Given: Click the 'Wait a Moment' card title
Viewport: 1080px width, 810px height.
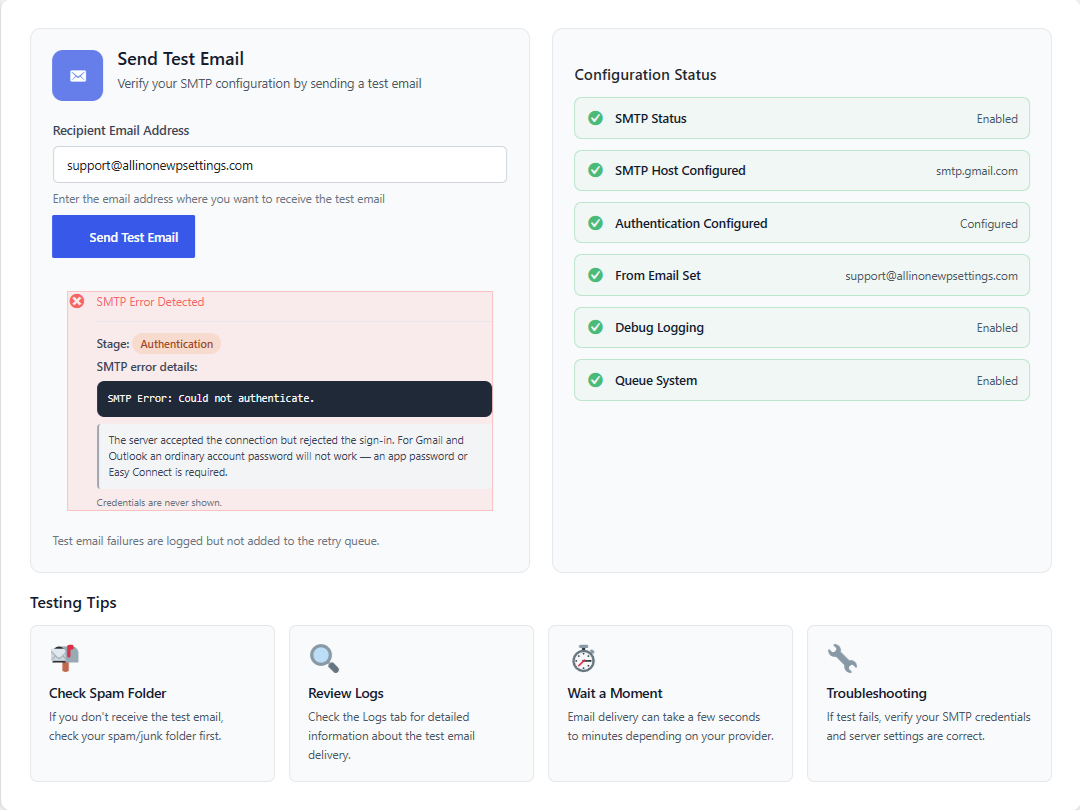Looking at the screenshot, I should pos(615,694).
